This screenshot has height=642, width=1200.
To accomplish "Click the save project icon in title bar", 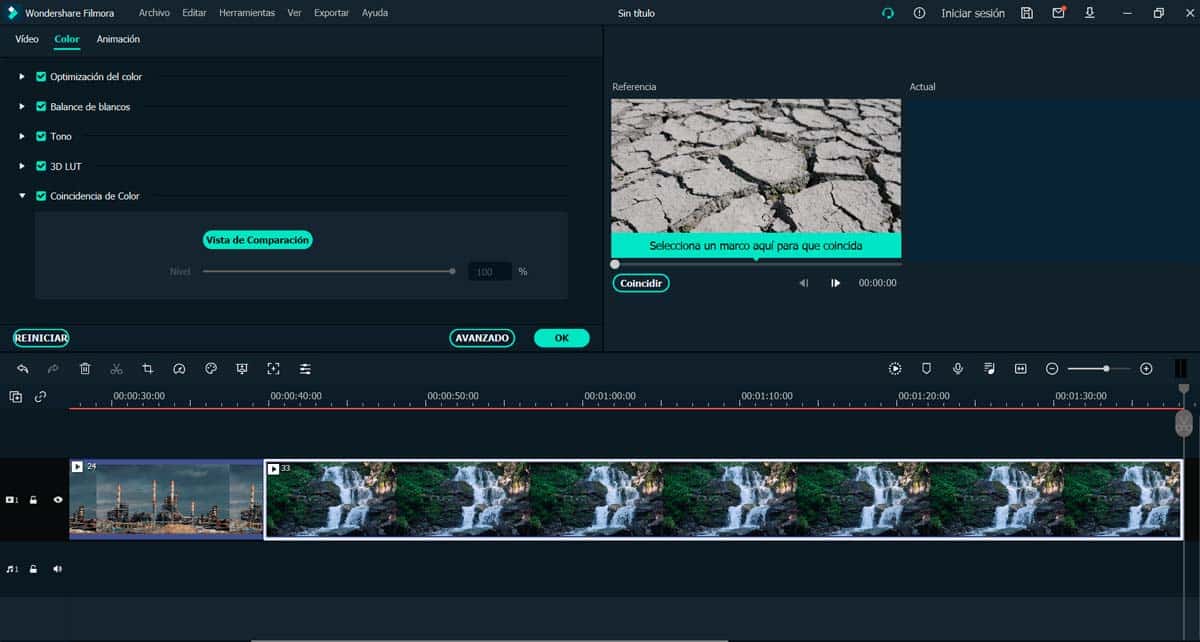I will click(1027, 13).
